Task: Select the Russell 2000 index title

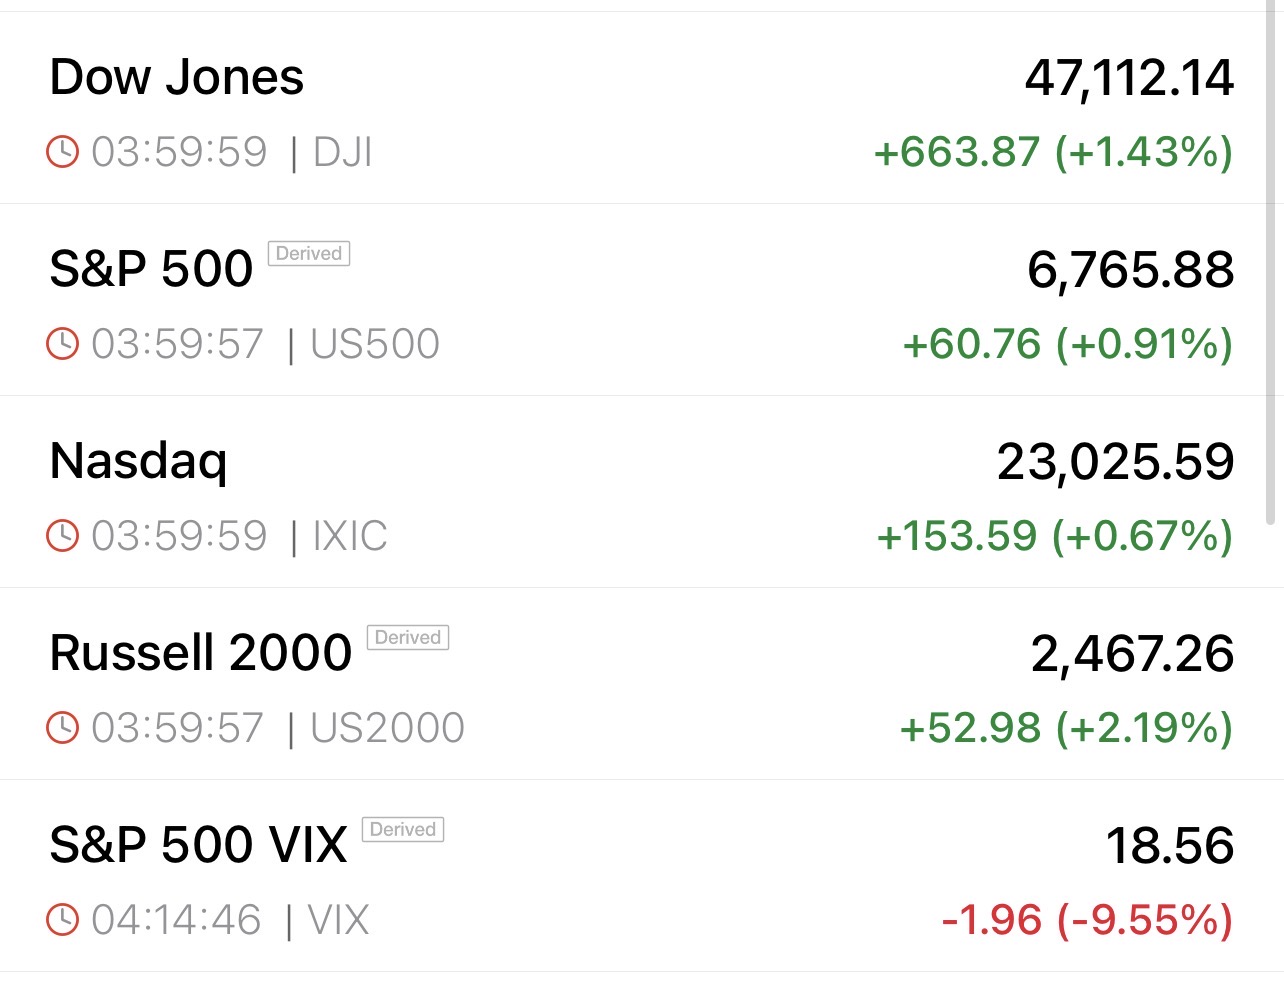Action: [x=200, y=654]
